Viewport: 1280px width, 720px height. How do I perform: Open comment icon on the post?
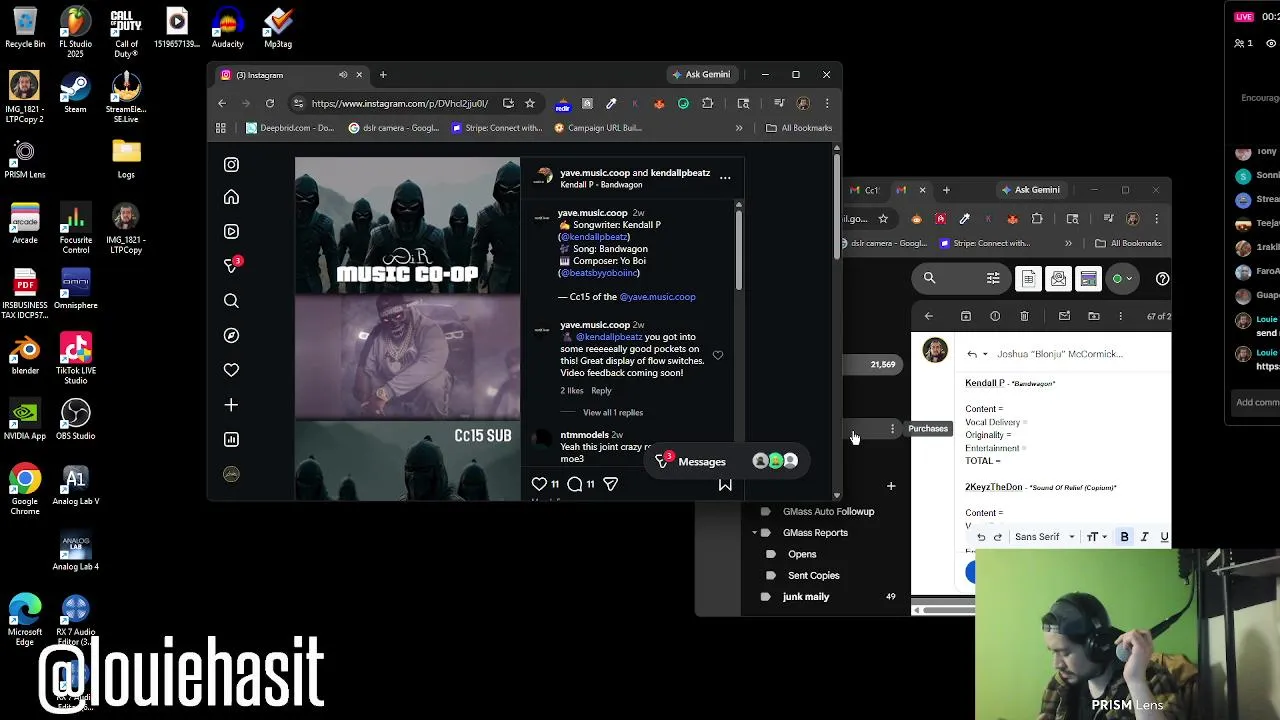[x=575, y=484]
